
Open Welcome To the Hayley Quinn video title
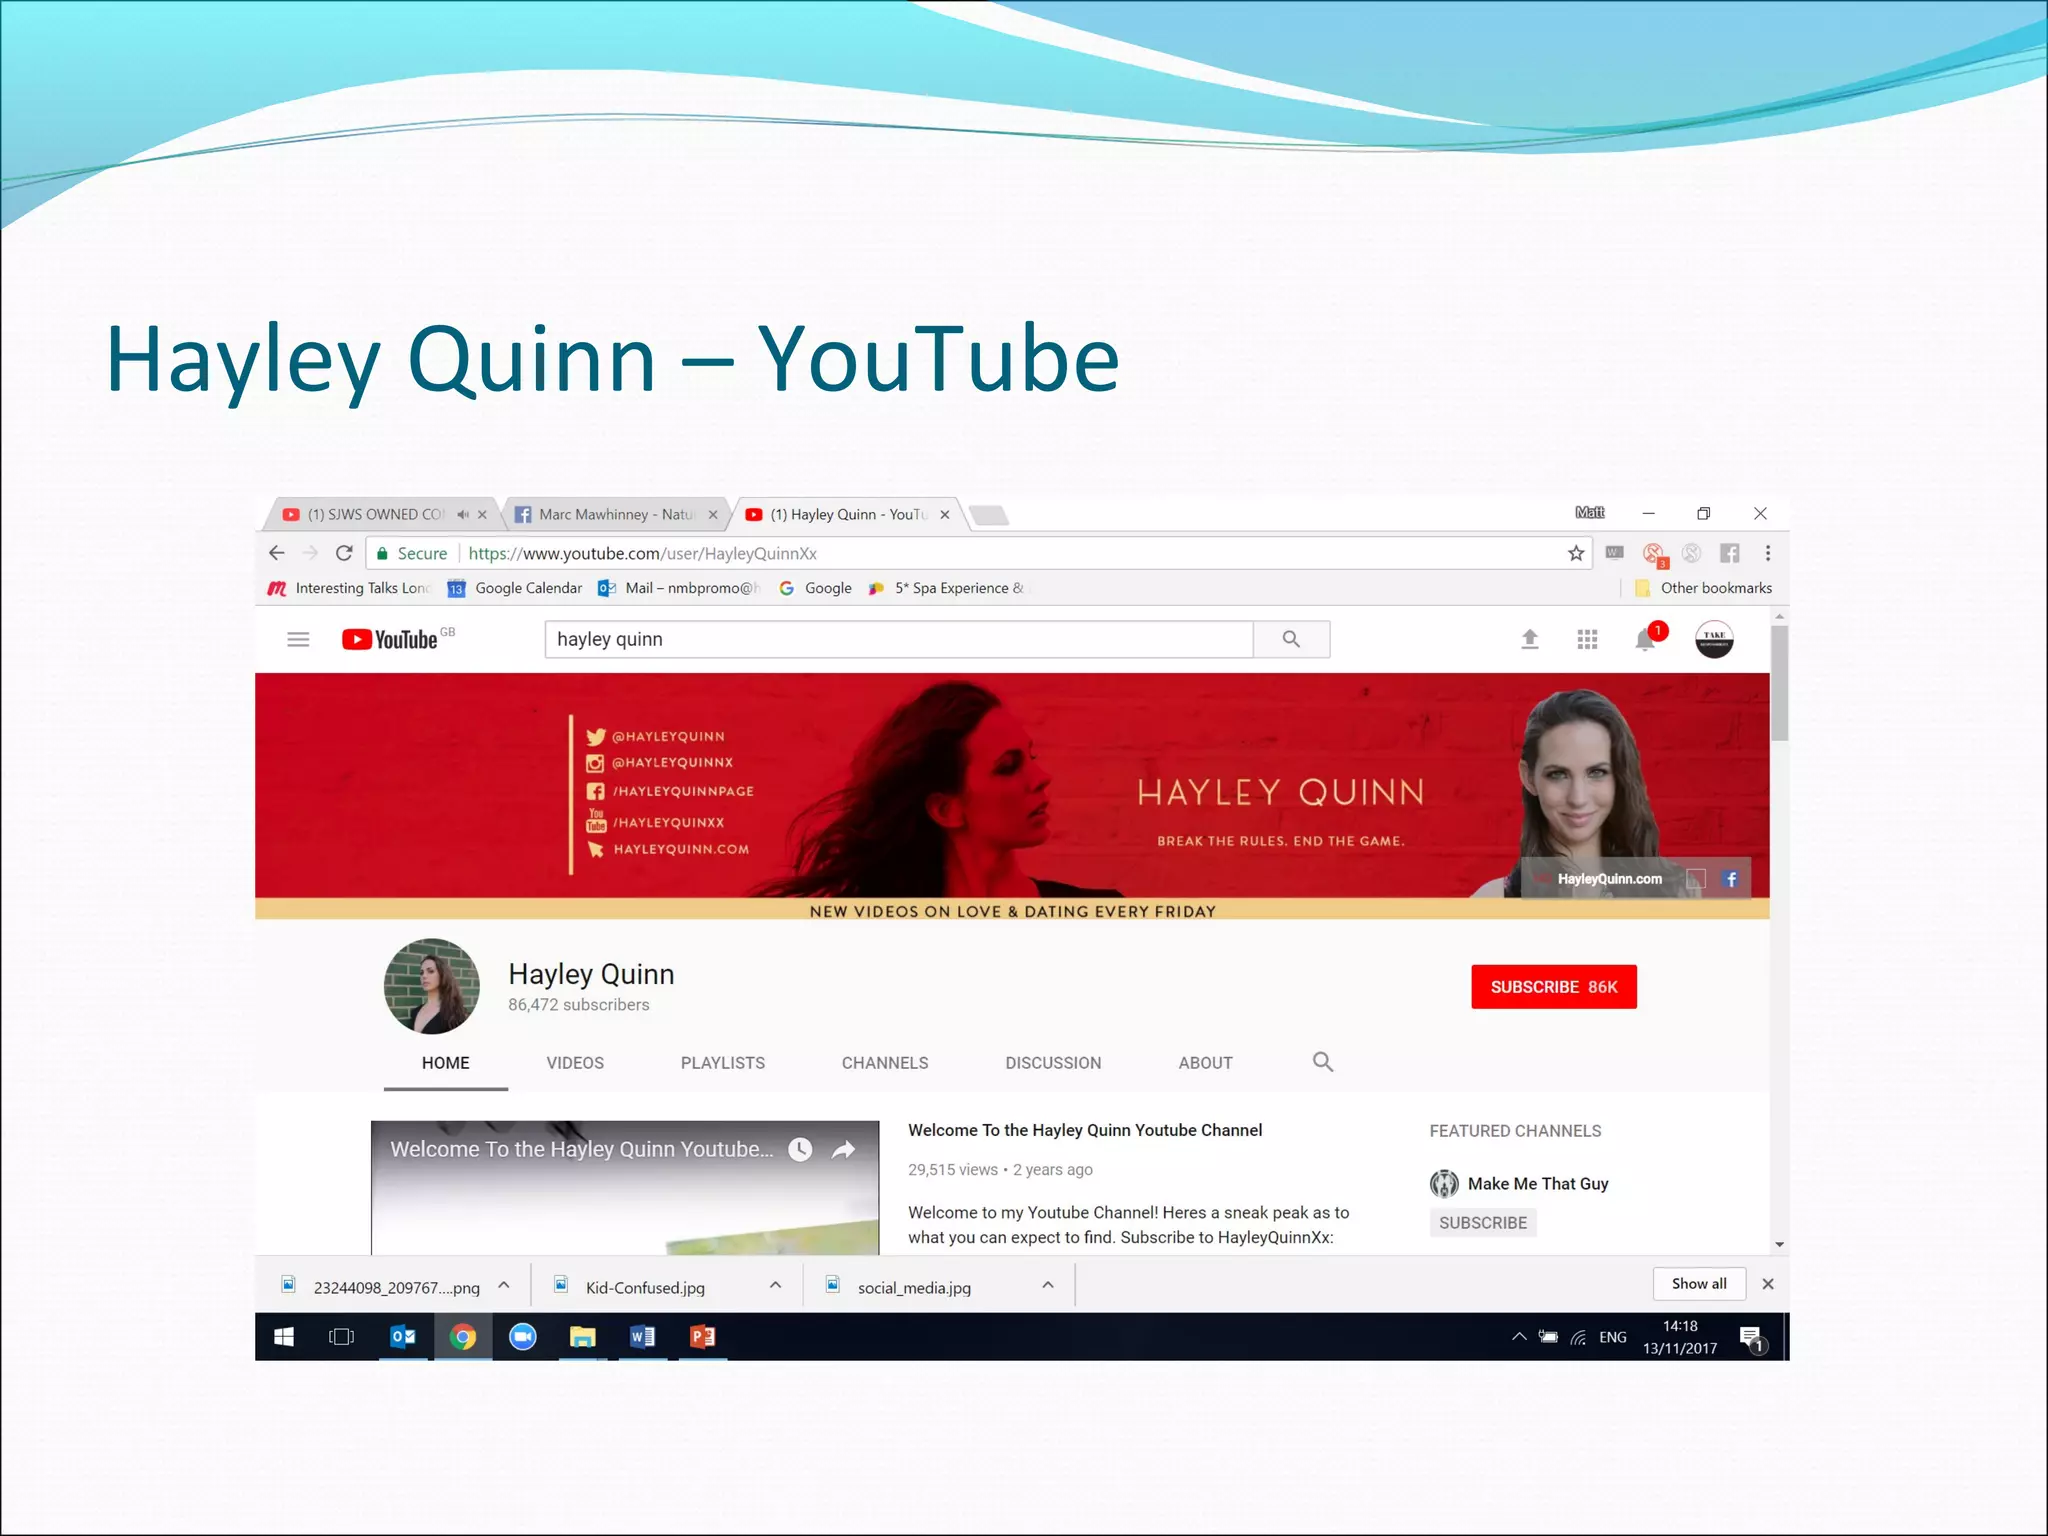(1085, 1130)
